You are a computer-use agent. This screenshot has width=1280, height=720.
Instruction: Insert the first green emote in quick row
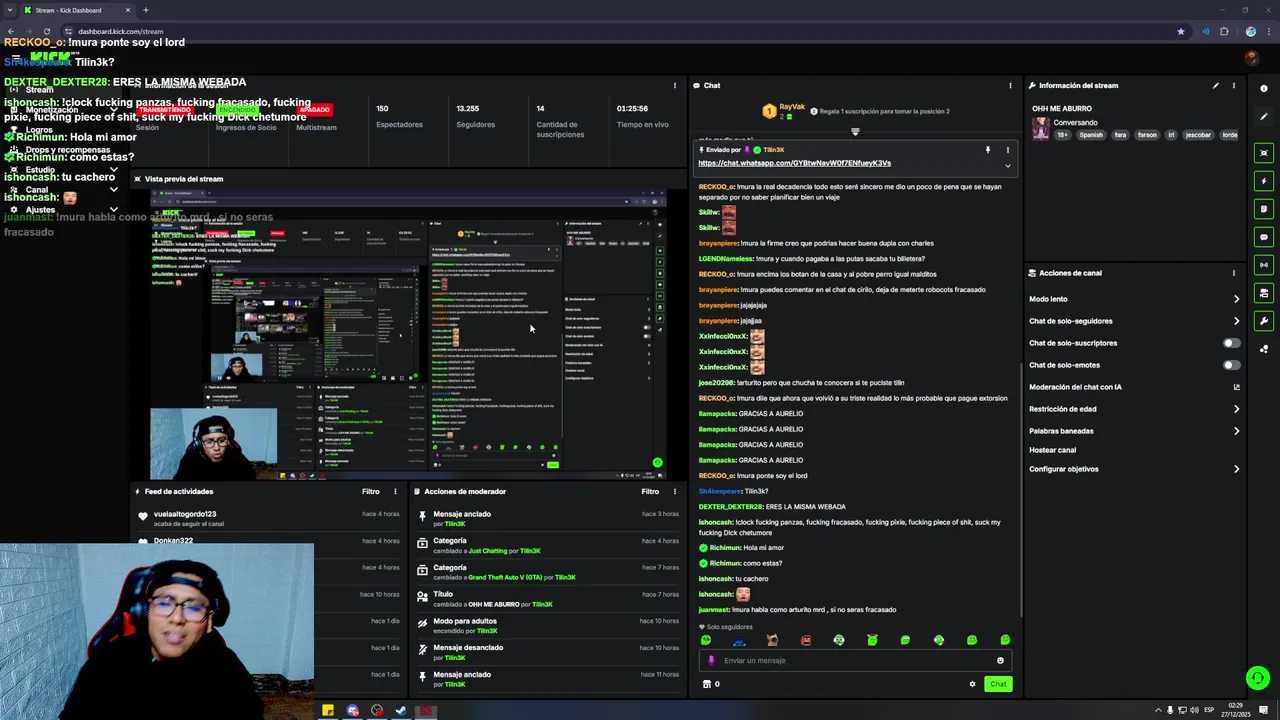pos(706,640)
